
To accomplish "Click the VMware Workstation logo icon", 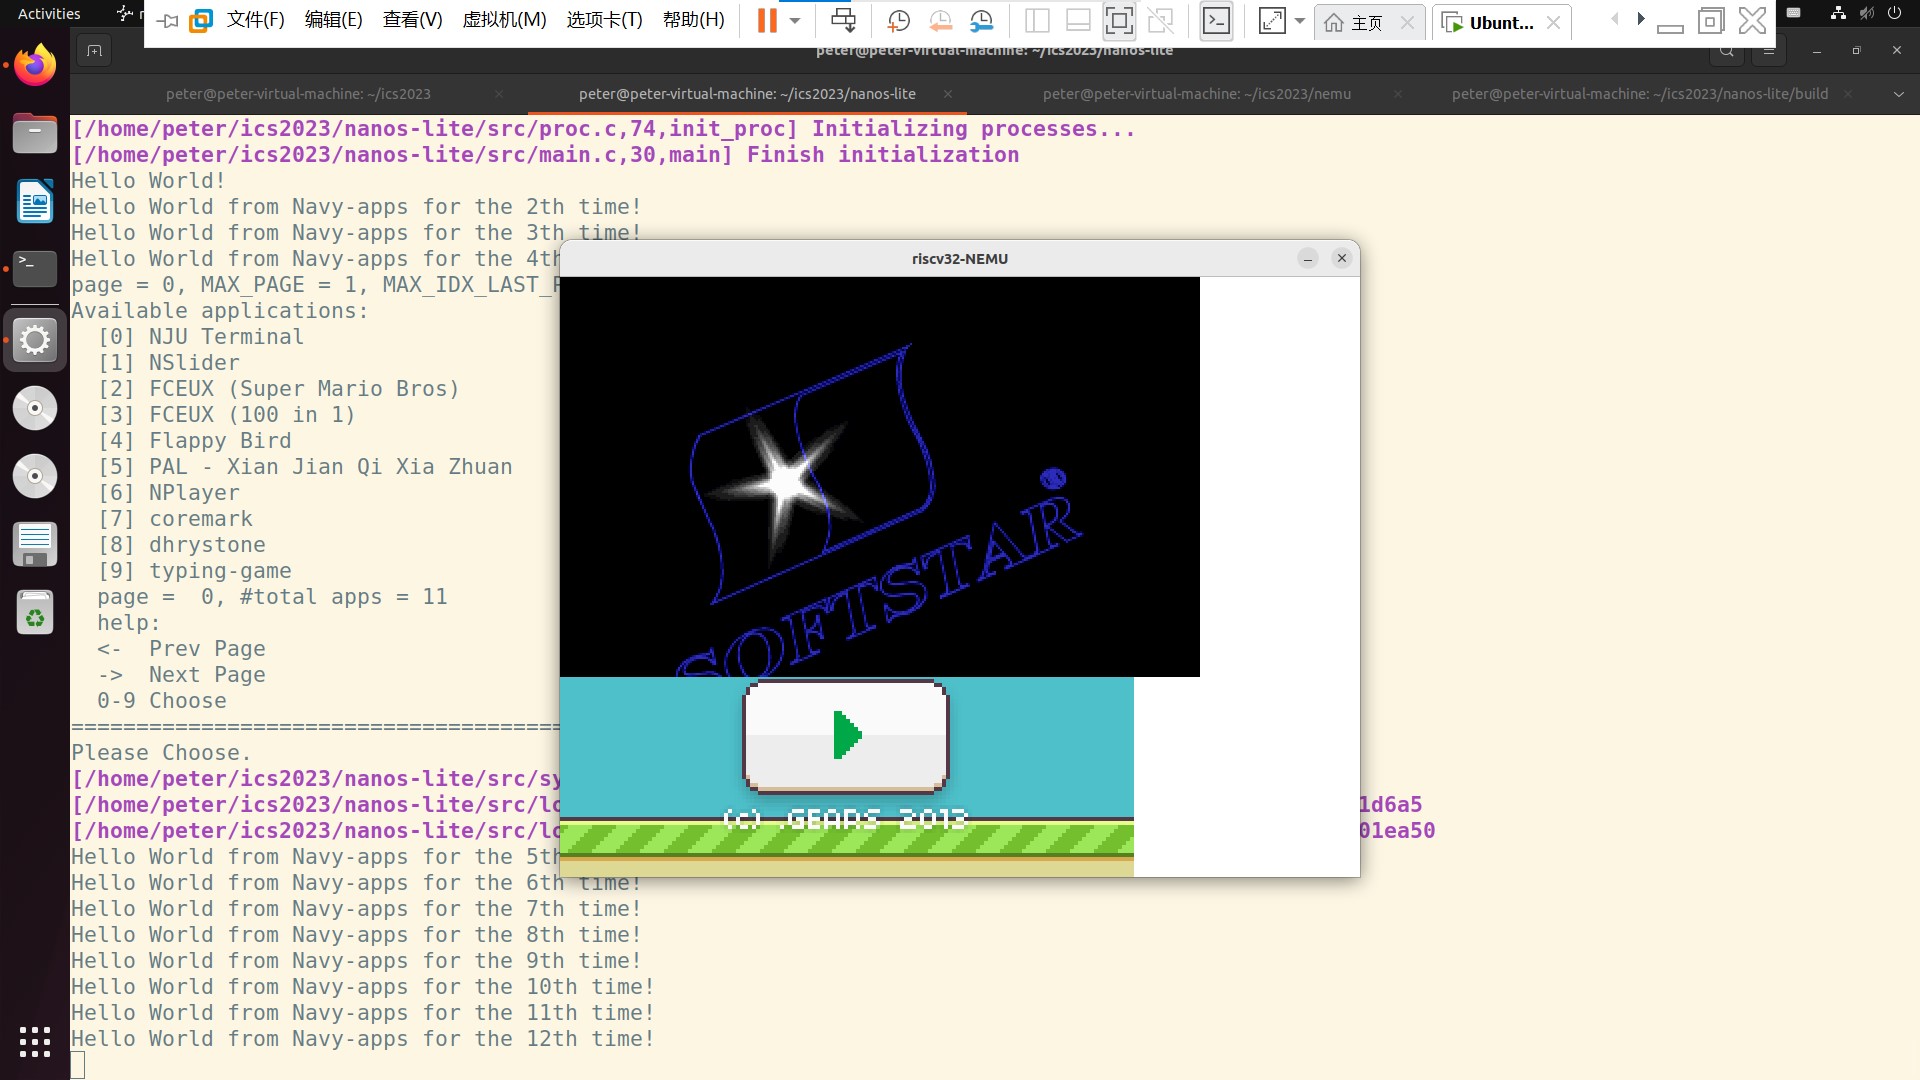I will pos(201,21).
